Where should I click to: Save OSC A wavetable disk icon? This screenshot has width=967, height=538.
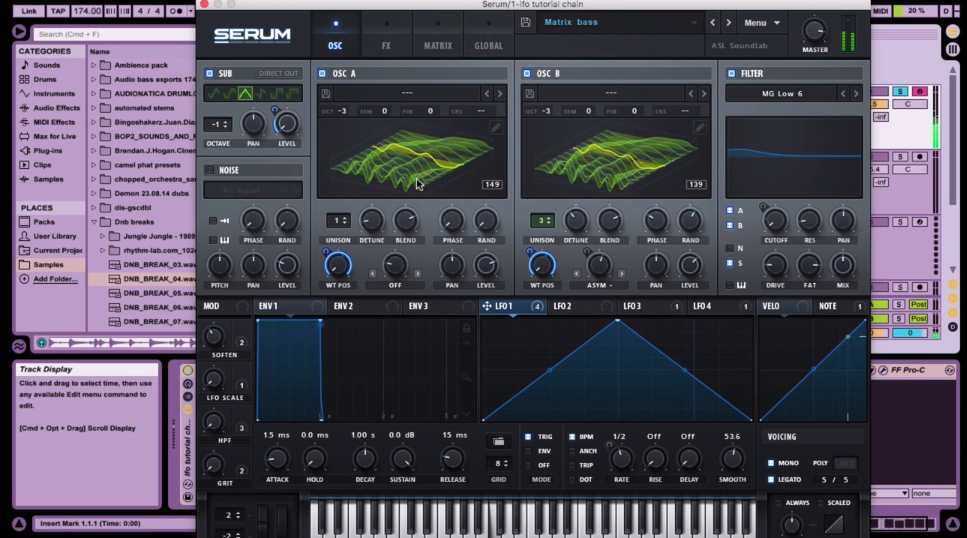click(x=326, y=93)
